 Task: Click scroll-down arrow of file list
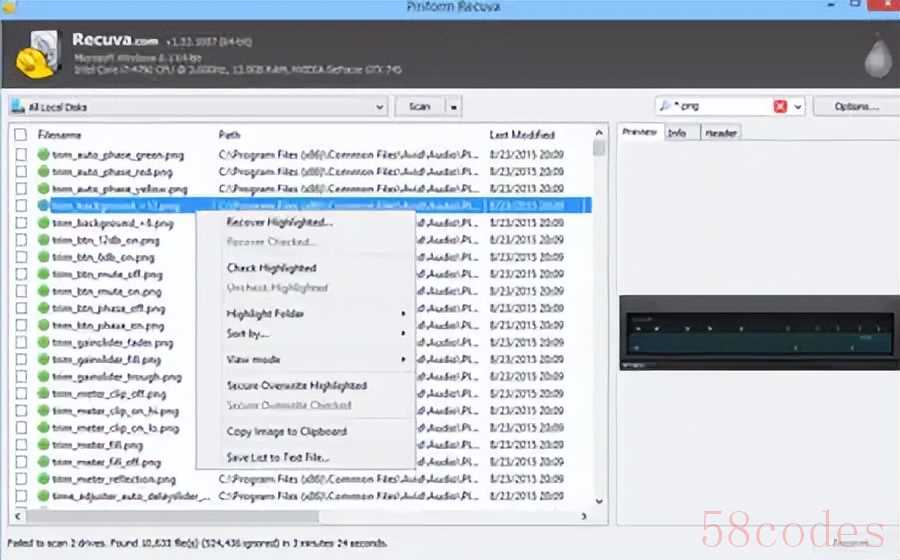(599, 501)
